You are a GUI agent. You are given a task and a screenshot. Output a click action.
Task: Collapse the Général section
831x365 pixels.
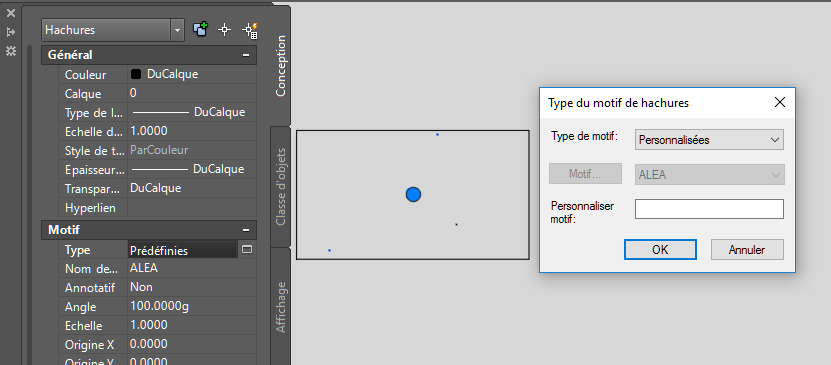(246, 55)
